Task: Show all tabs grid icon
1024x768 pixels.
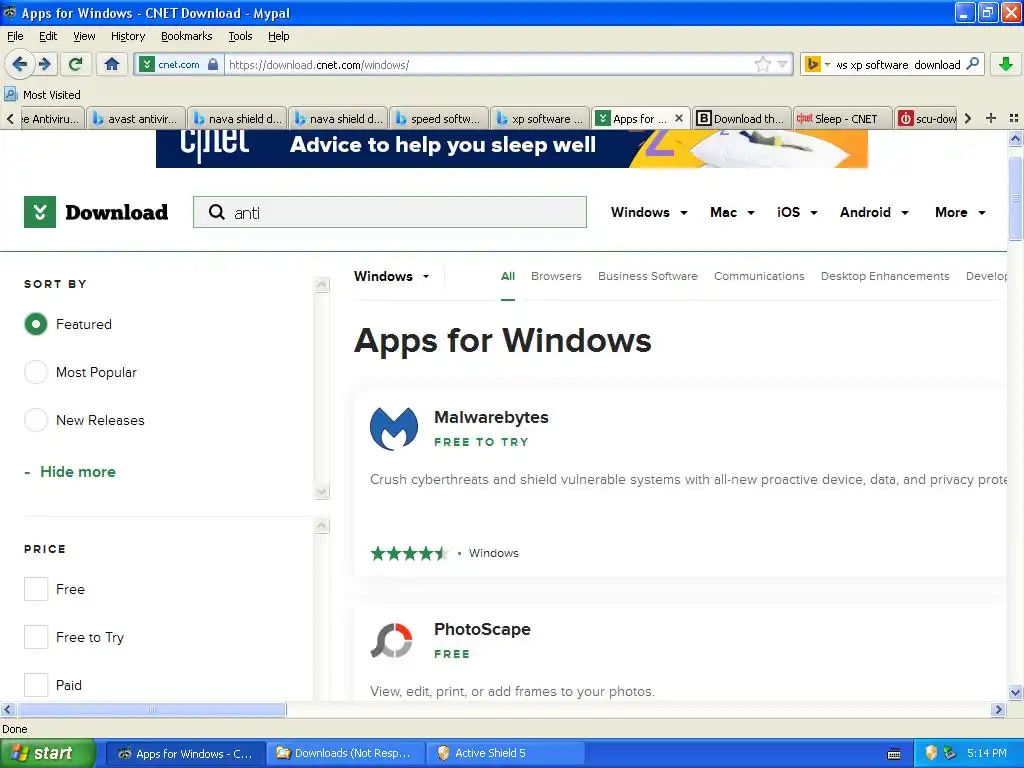Action: [1014, 118]
